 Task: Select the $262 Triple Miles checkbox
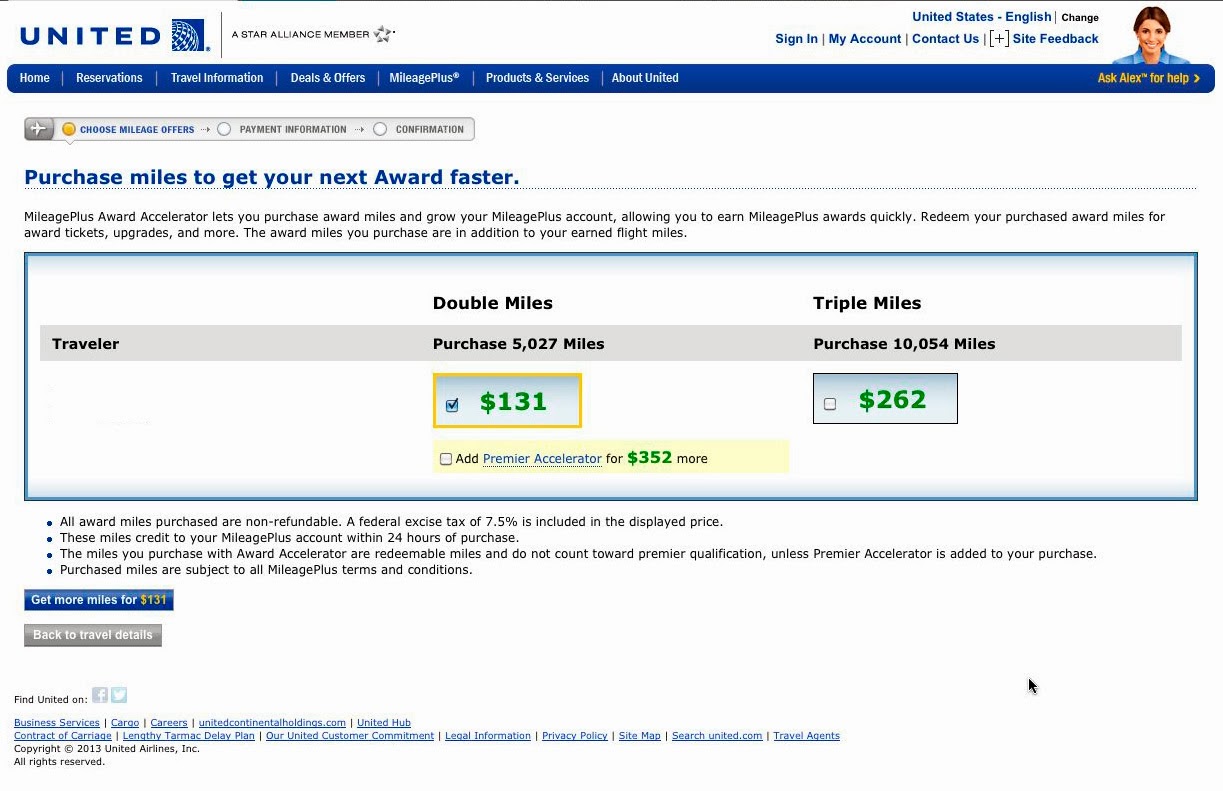pos(830,404)
